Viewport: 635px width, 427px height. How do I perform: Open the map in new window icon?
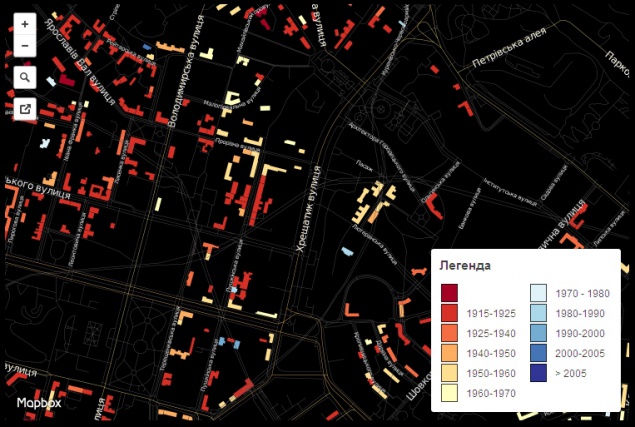click(x=25, y=109)
